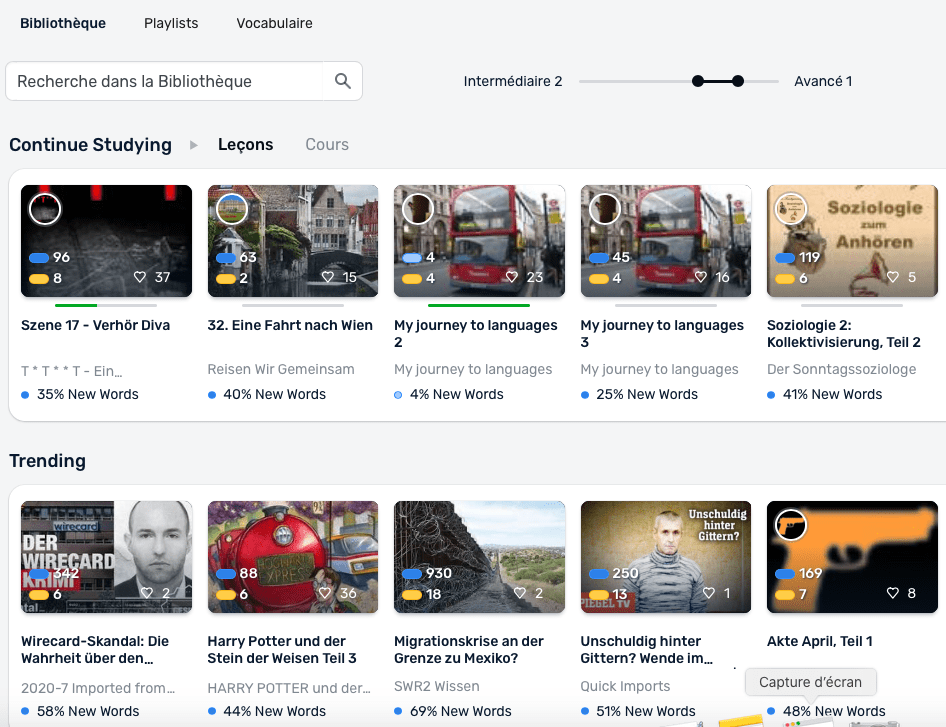Click the avatar icon on Szene 17 thumbnail
Image resolution: width=946 pixels, height=727 pixels.
(45, 209)
